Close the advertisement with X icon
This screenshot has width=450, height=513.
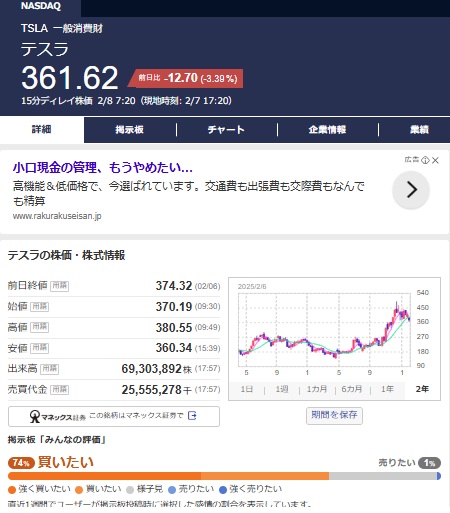pyautogui.click(x=435, y=160)
